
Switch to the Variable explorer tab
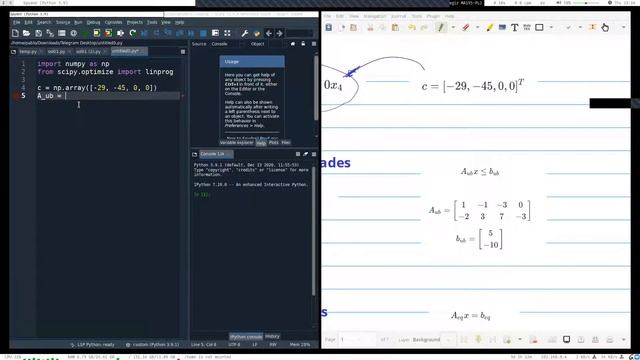click(236, 143)
